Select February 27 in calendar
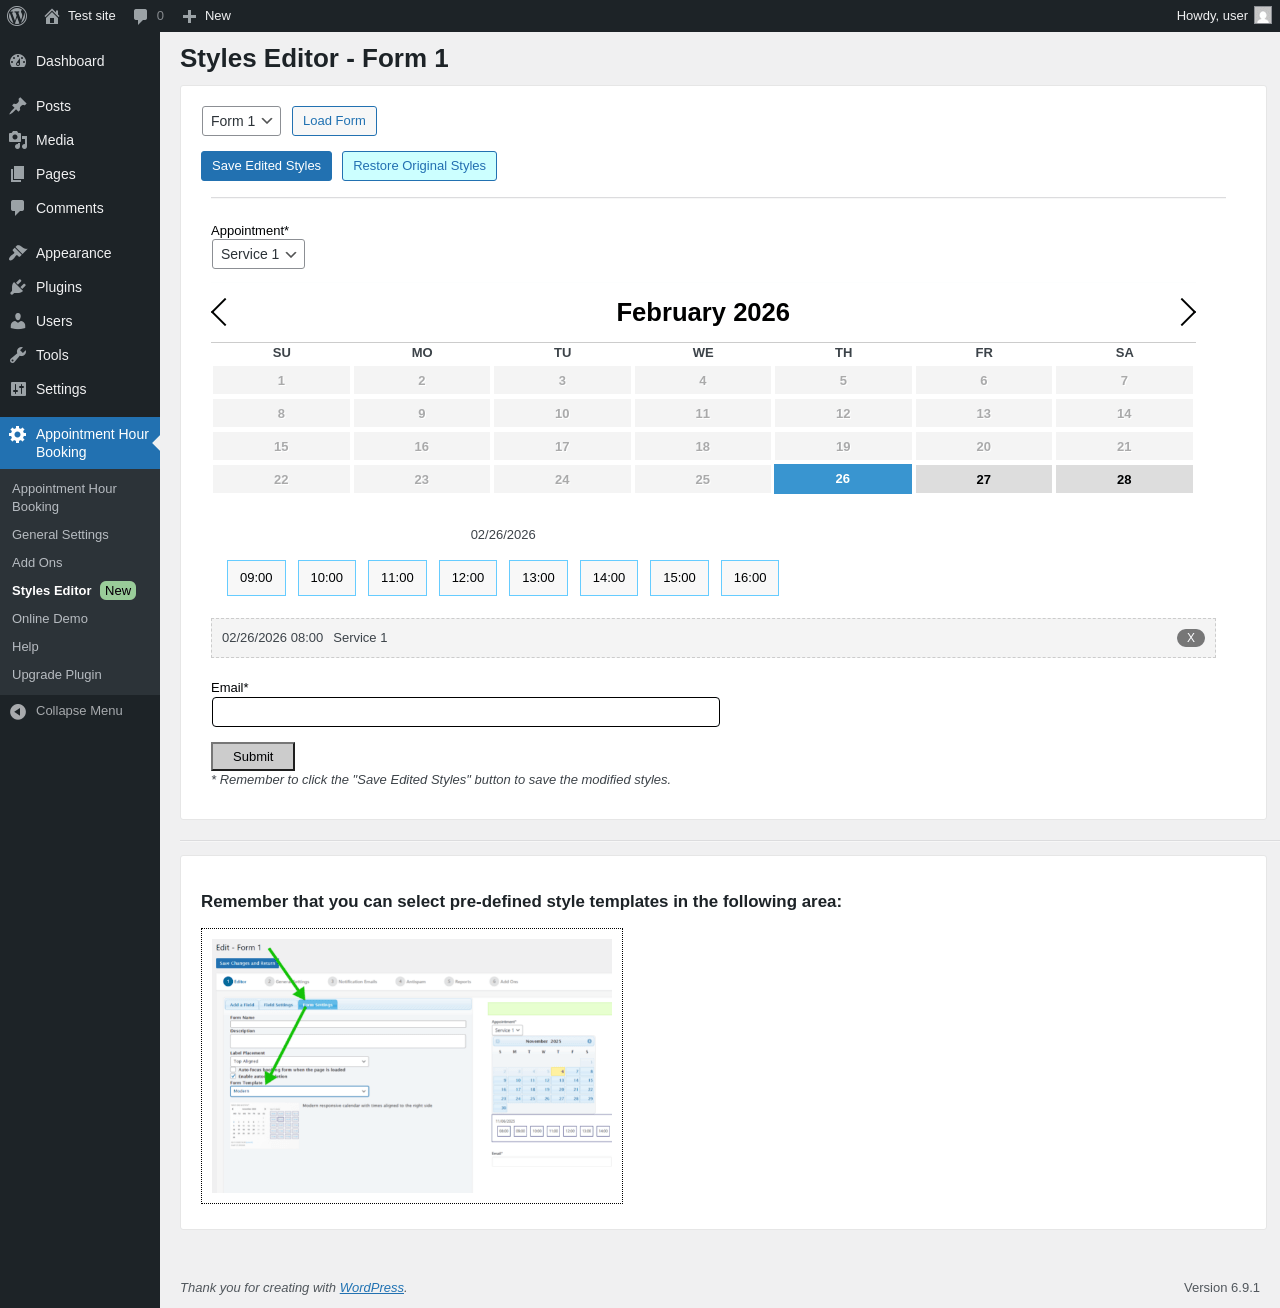Screen dimensions: 1280x1308 click(984, 479)
